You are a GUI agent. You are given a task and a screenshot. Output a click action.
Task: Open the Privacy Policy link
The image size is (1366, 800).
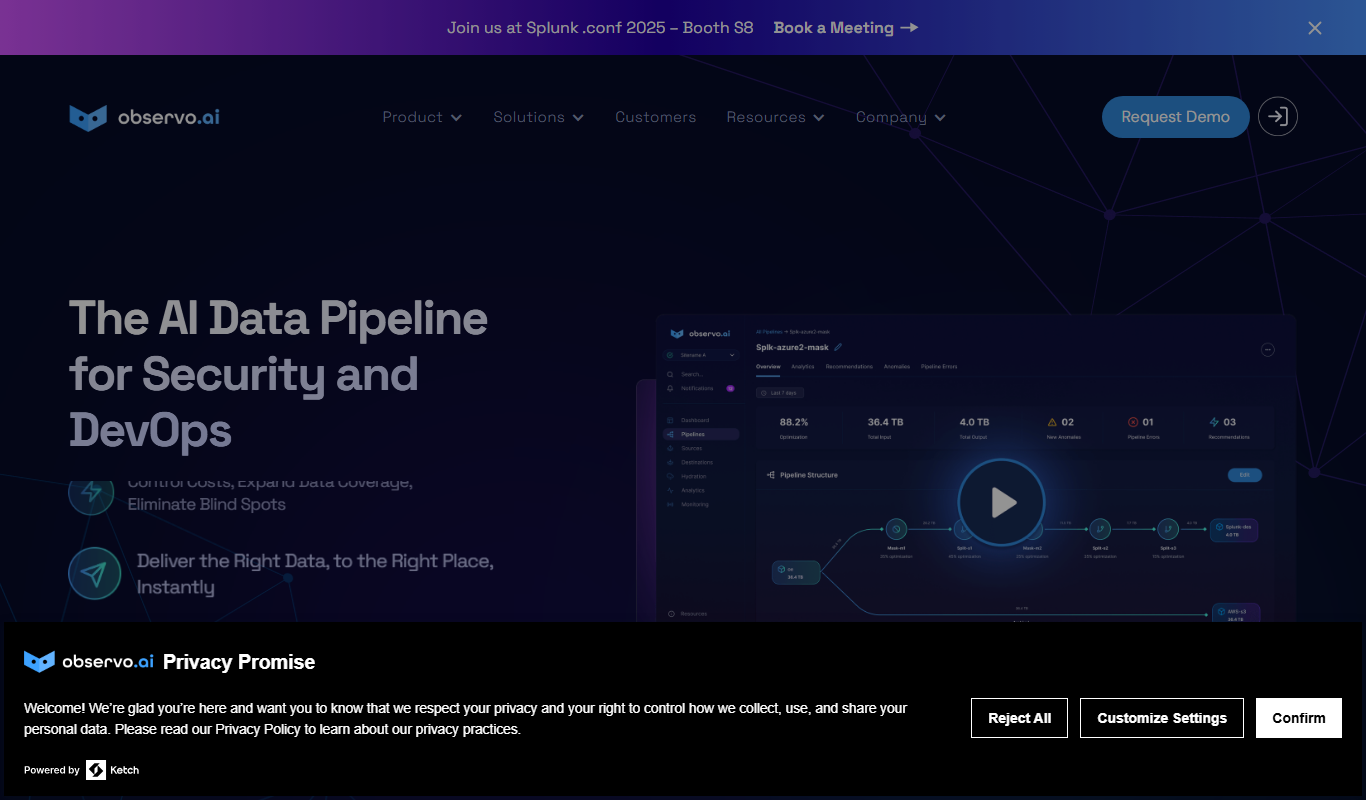(259, 729)
